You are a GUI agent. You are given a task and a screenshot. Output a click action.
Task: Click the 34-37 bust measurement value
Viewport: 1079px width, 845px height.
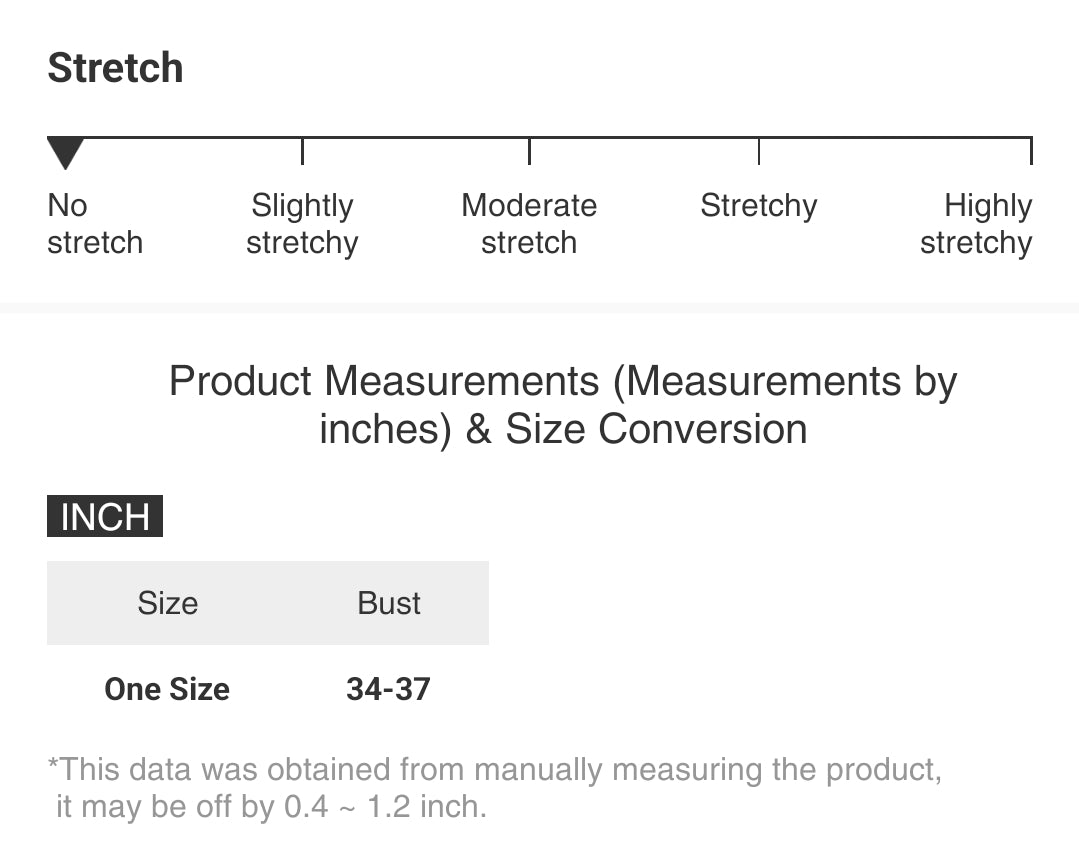[388, 689]
